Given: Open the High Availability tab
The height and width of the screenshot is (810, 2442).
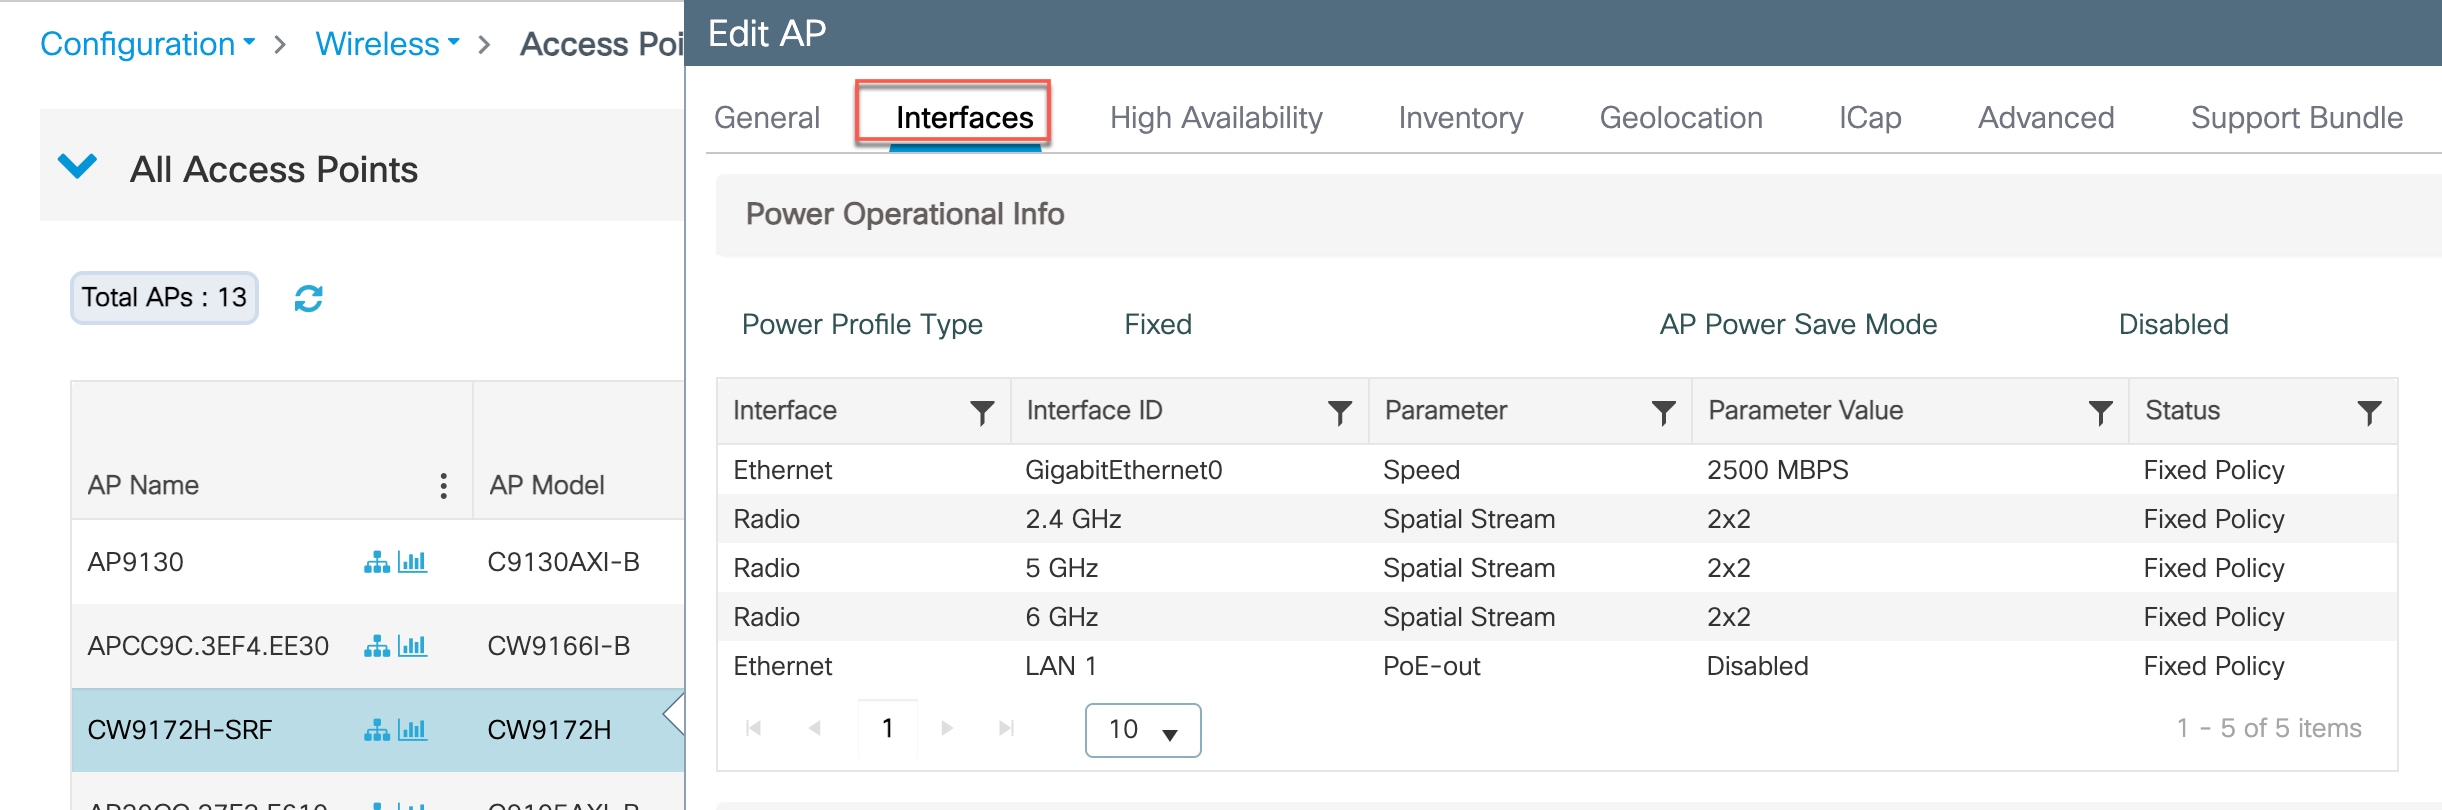Looking at the screenshot, I should [1216, 118].
